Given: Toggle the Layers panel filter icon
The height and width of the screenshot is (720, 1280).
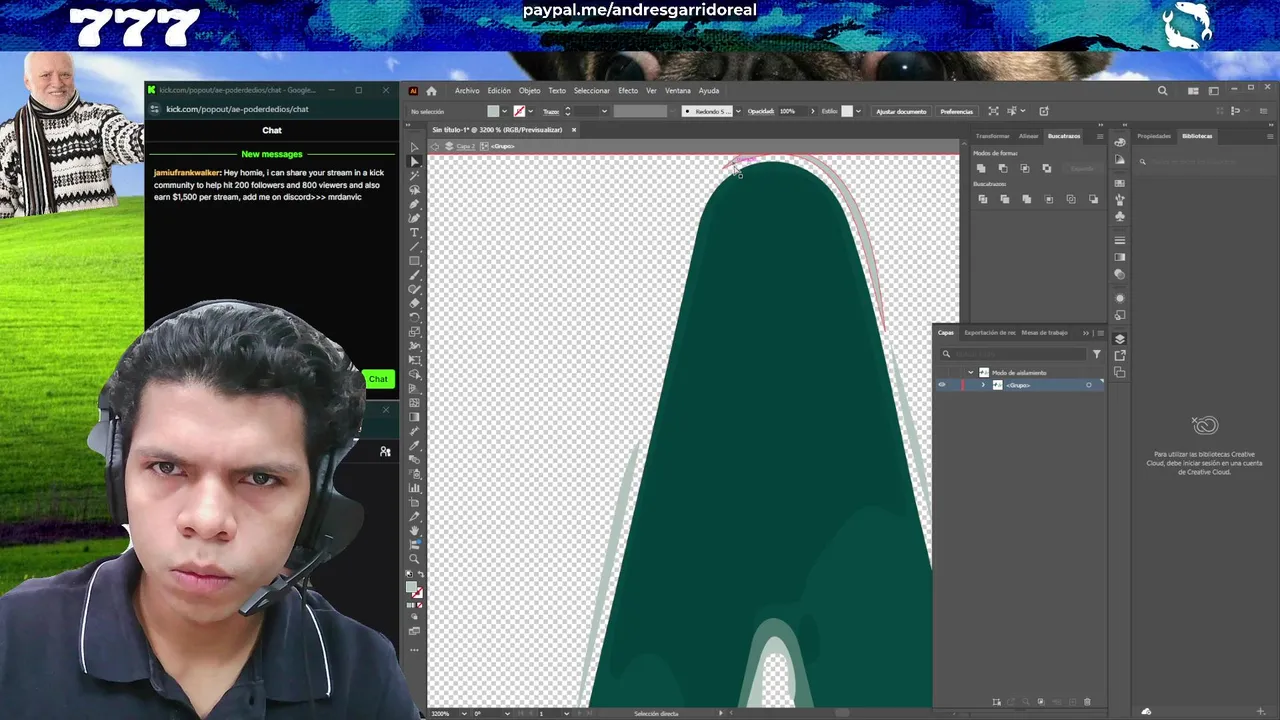Looking at the screenshot, I should click(x=1097, y=354).
